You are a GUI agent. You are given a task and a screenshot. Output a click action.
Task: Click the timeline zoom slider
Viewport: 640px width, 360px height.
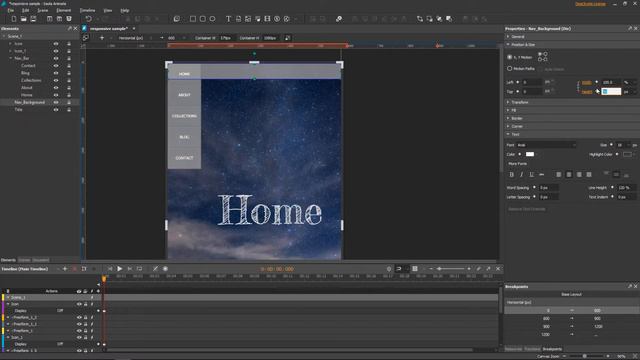(x=450, y=269)
